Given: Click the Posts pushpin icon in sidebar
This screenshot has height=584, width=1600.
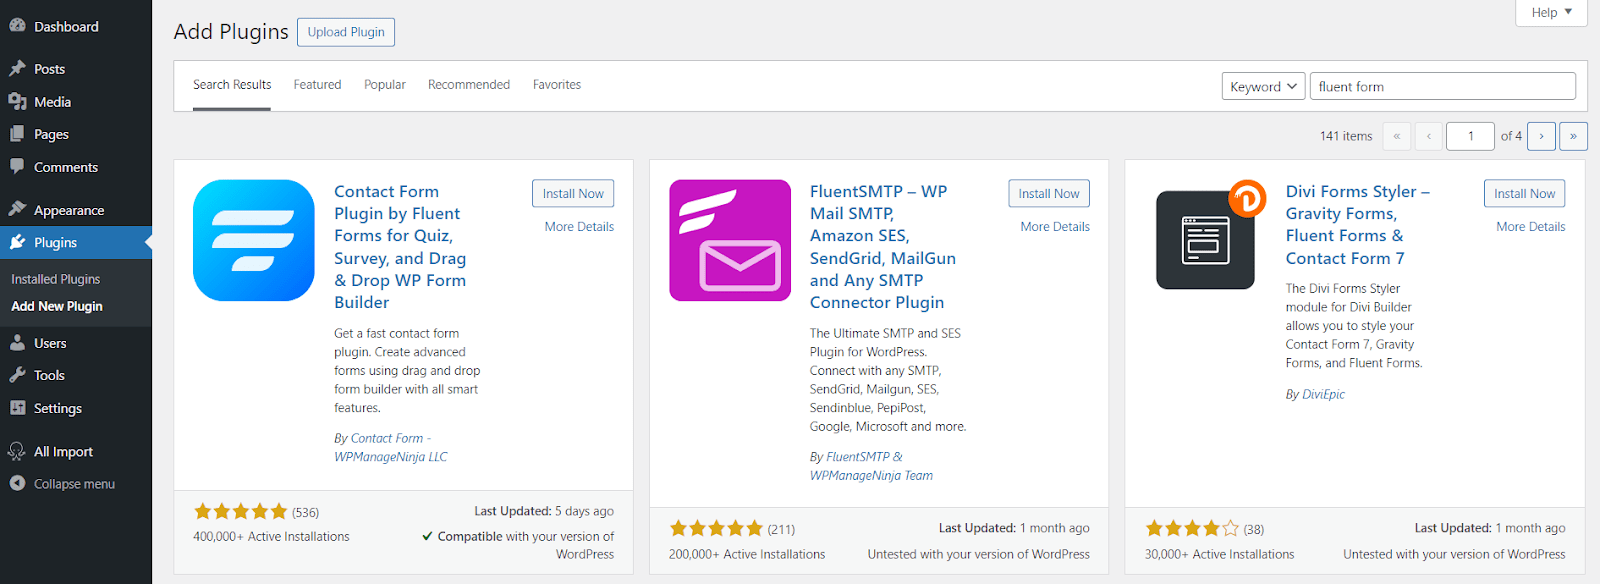Looking at the screenshot, I should click(17, 69).
